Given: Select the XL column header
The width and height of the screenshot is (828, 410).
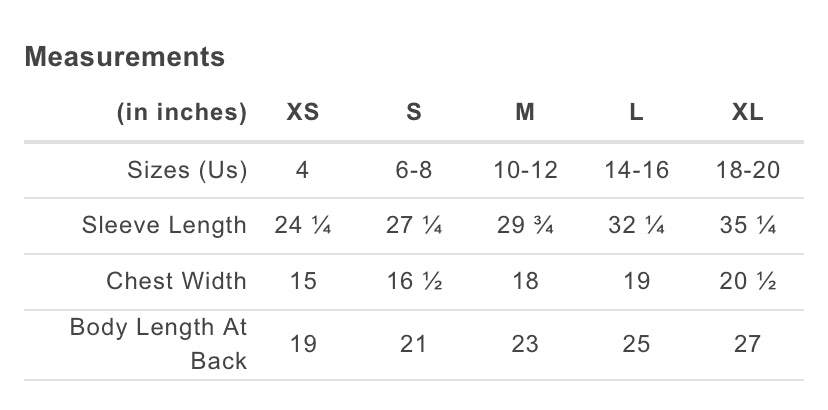Looking at the screenshot, I should (x=748, y=113).
